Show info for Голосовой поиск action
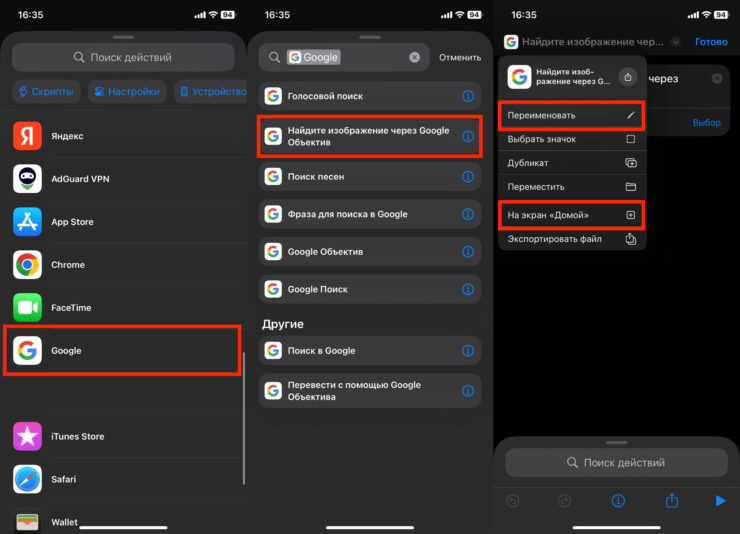740x534 pixels. [467, 96]
